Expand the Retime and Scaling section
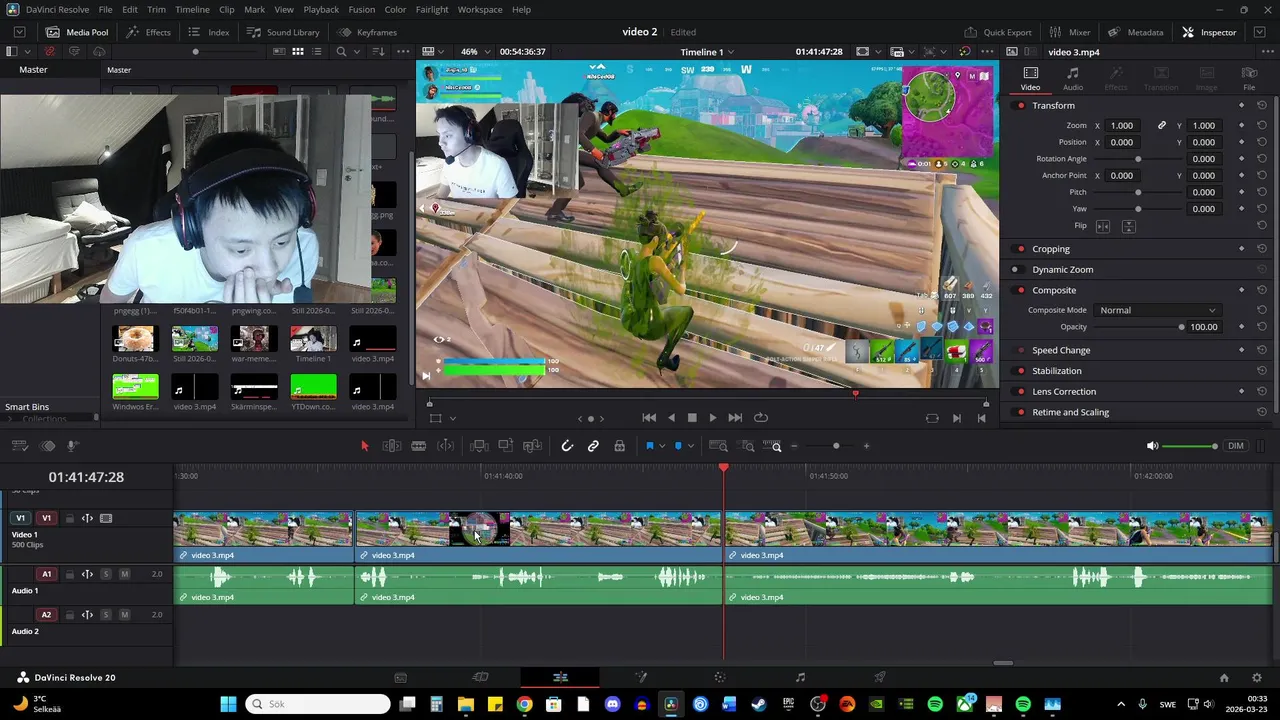Screen dimensions: 1280x720 pos(1070,412)
